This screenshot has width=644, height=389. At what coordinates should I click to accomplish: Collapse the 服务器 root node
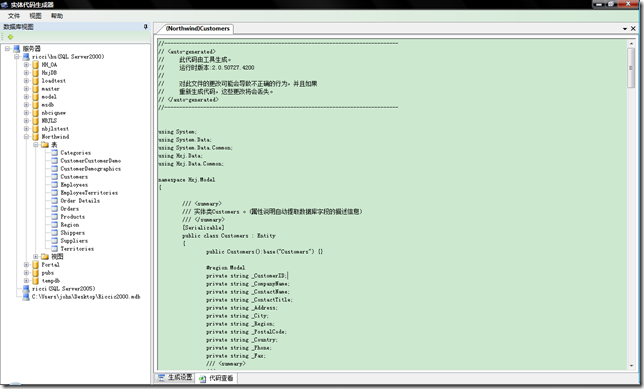7,48
